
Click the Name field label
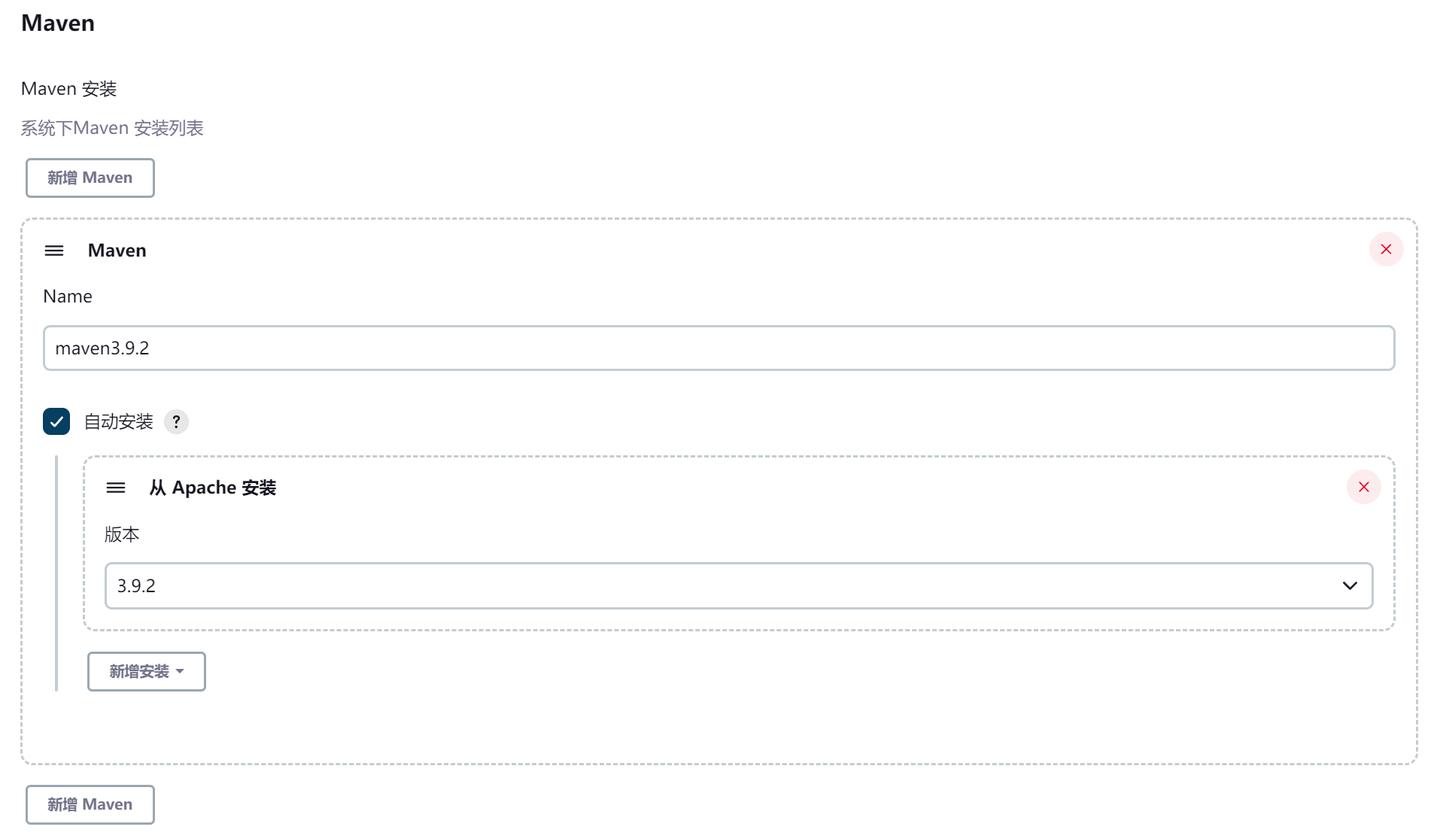[x=68, y=296]
